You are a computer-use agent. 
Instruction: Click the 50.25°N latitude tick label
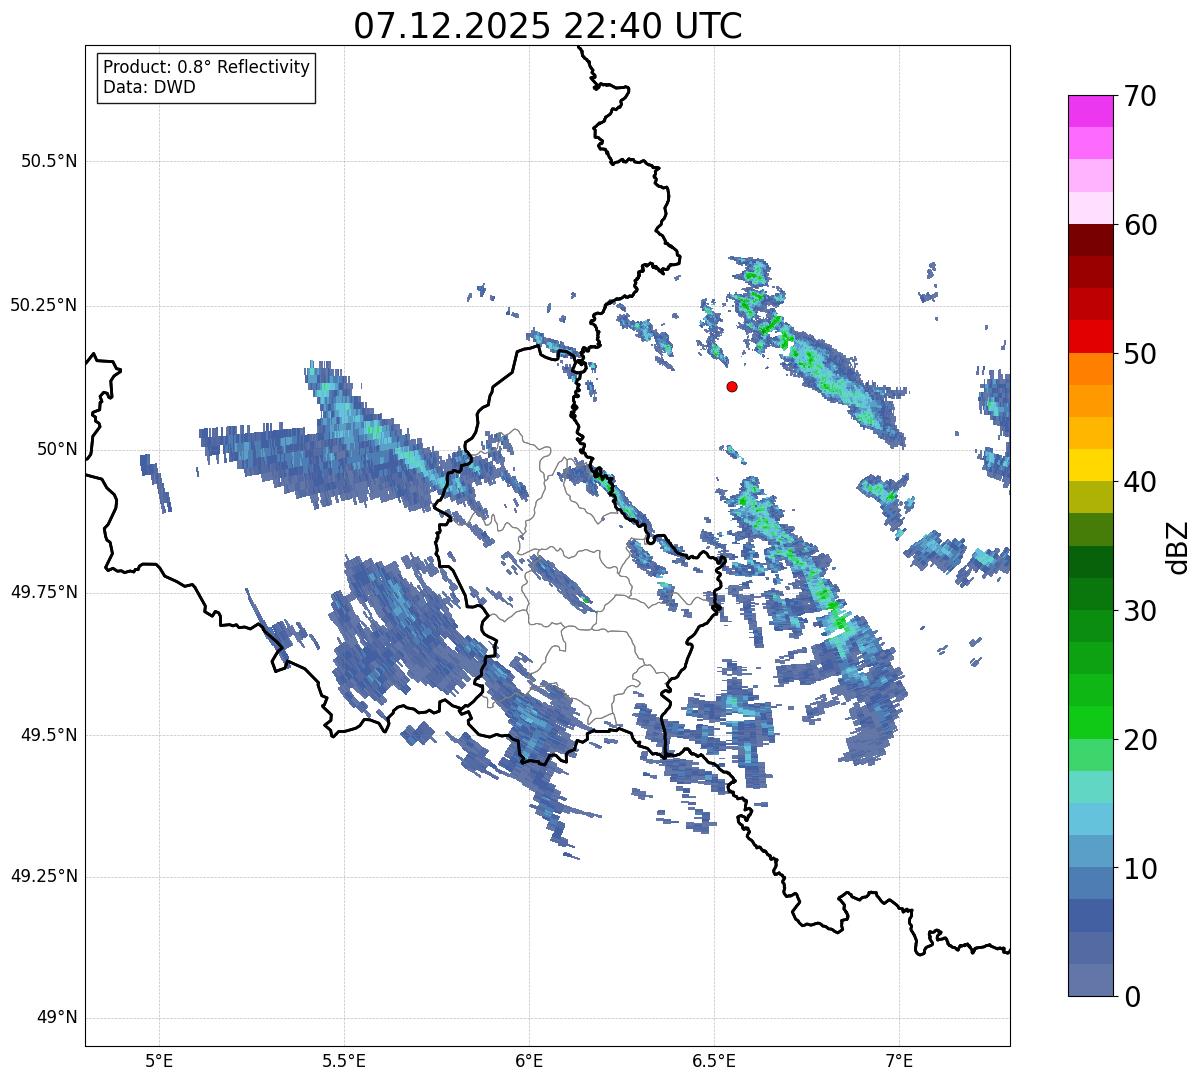[43, 305]
